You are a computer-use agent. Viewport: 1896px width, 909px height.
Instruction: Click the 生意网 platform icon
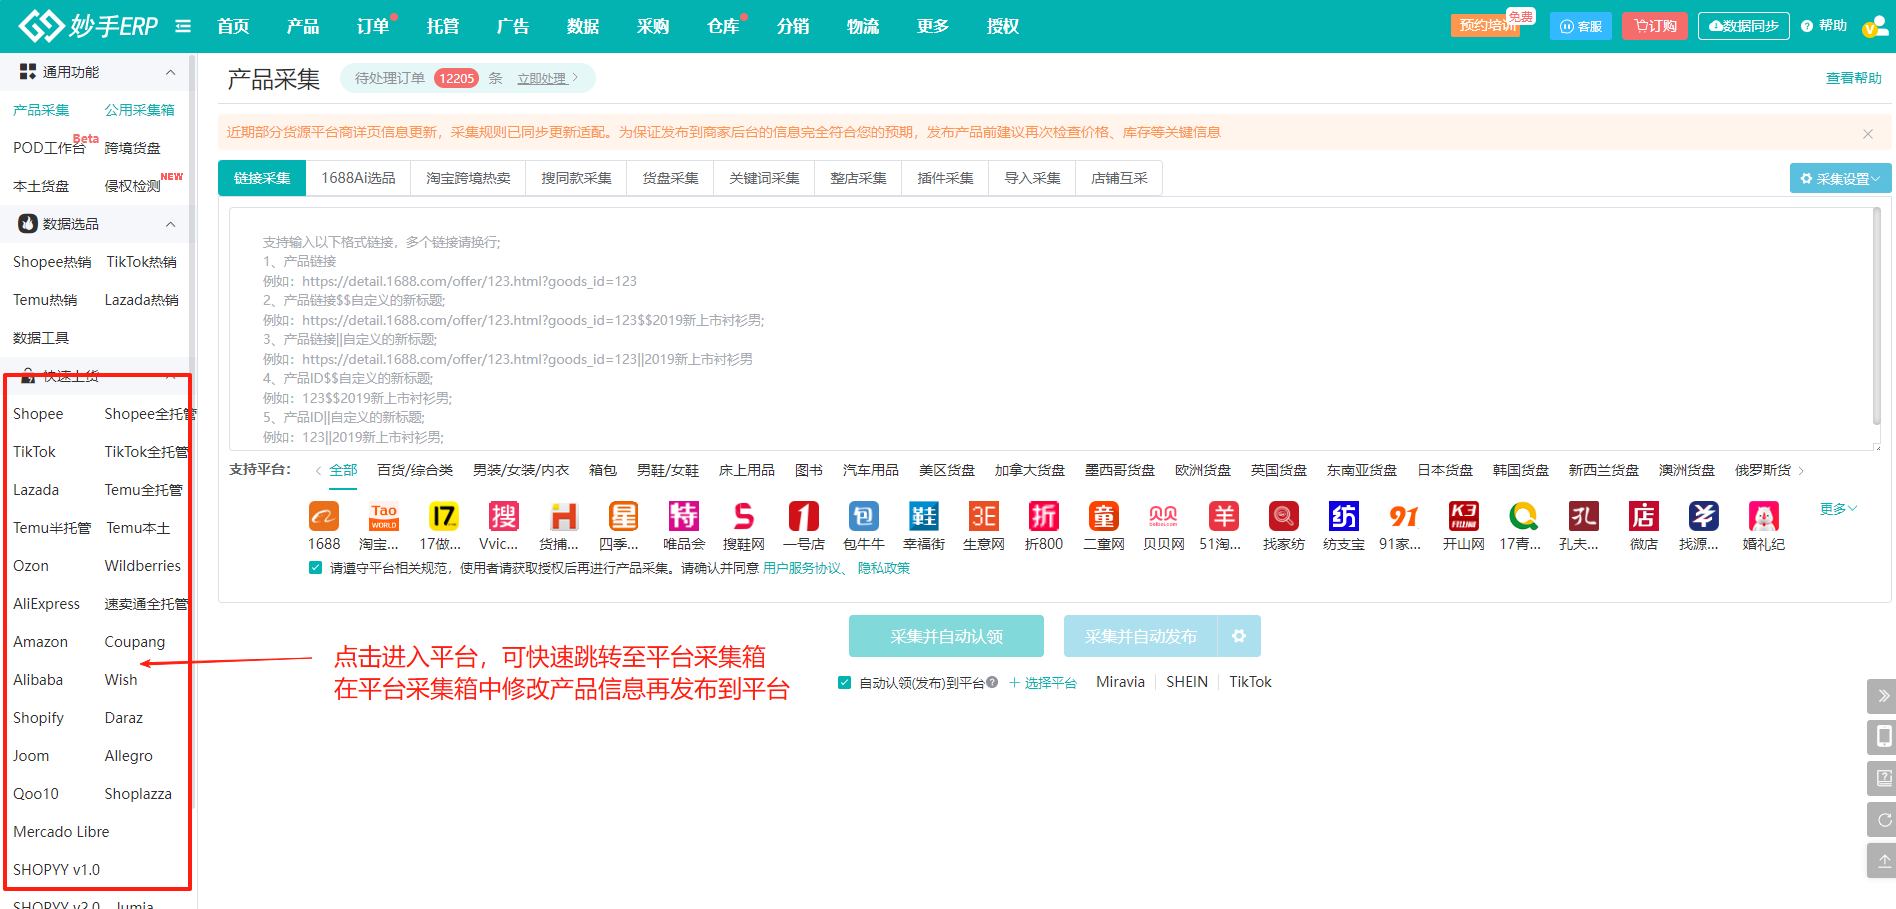984,516
